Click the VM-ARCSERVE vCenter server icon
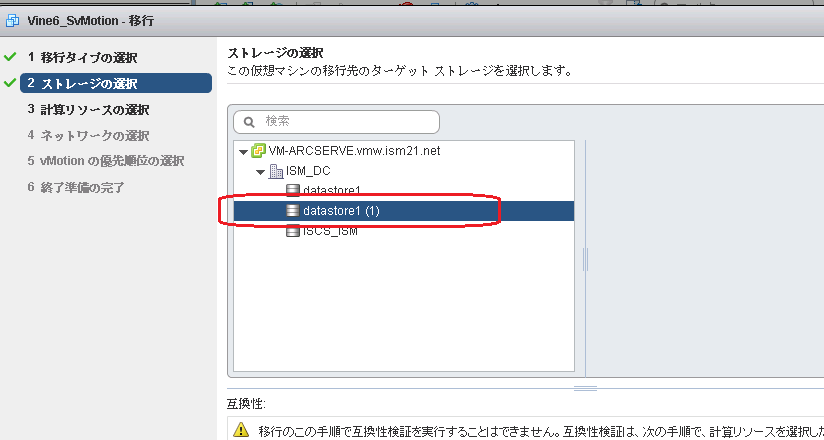The image size is (824, 440). pyautogui.click(x=259, y=151)
